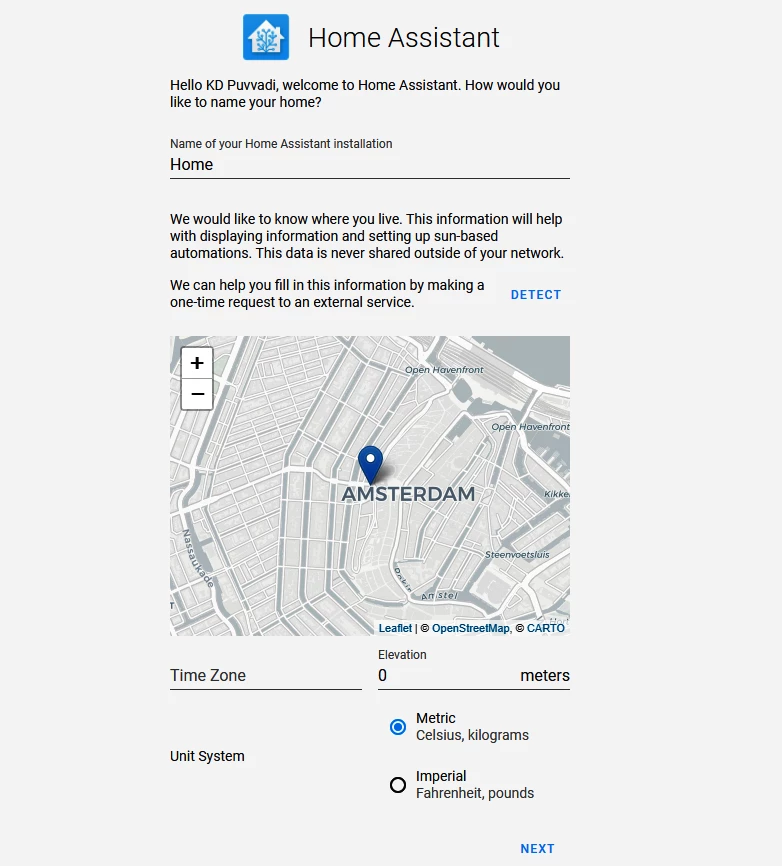The height and width of the screenshot is (866, 782).
Task: Focus the Elevation input field
Action: pos(445,676)
